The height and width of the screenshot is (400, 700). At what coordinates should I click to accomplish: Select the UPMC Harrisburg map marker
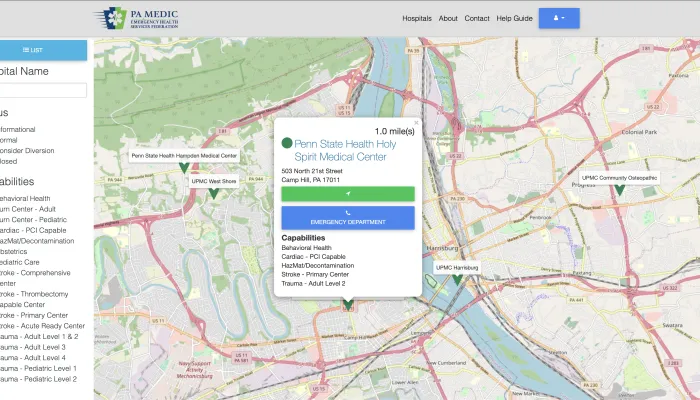[x=457, y=279]
